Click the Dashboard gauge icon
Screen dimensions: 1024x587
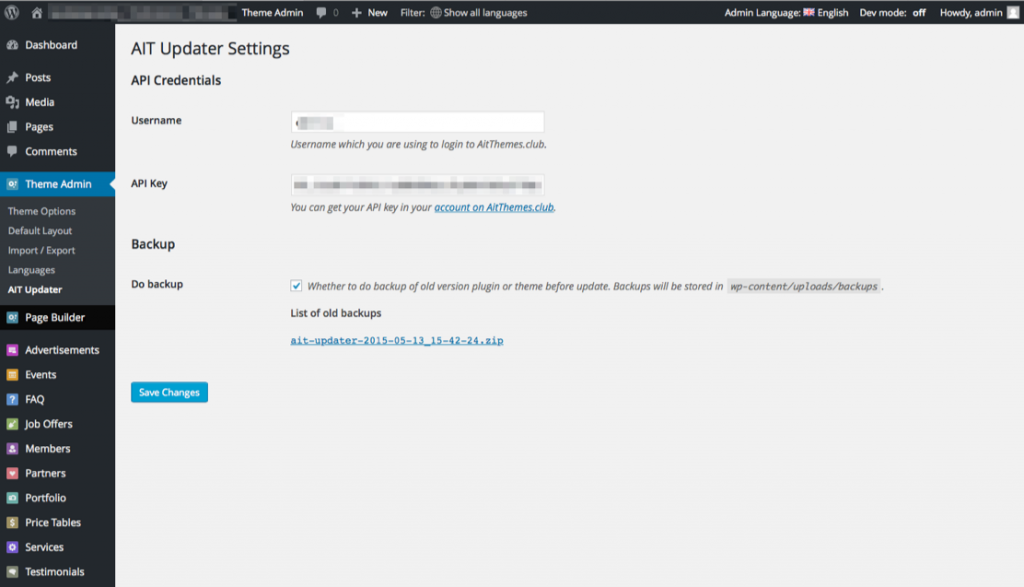12,45
